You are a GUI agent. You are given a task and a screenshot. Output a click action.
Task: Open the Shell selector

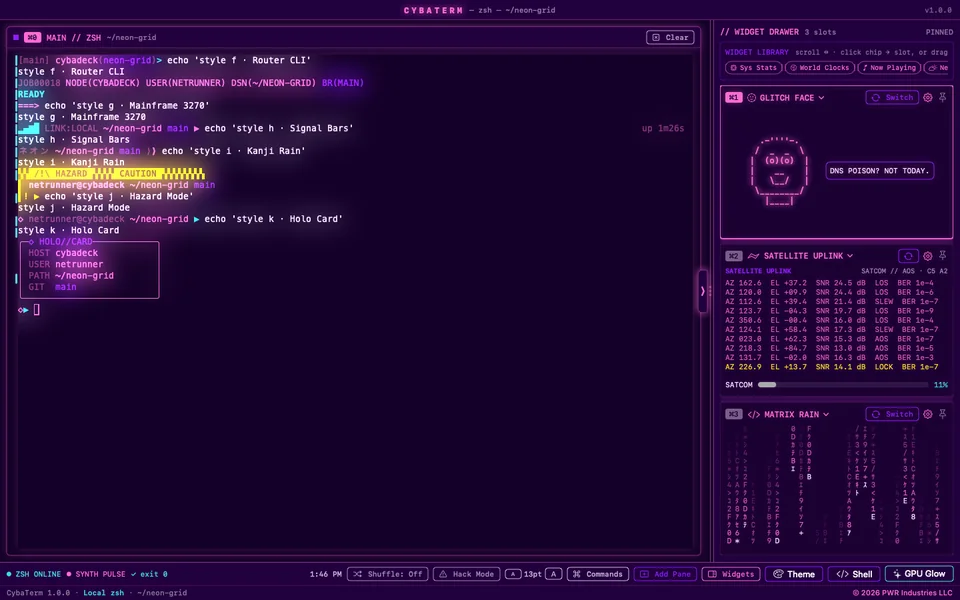tap(854, 574)
